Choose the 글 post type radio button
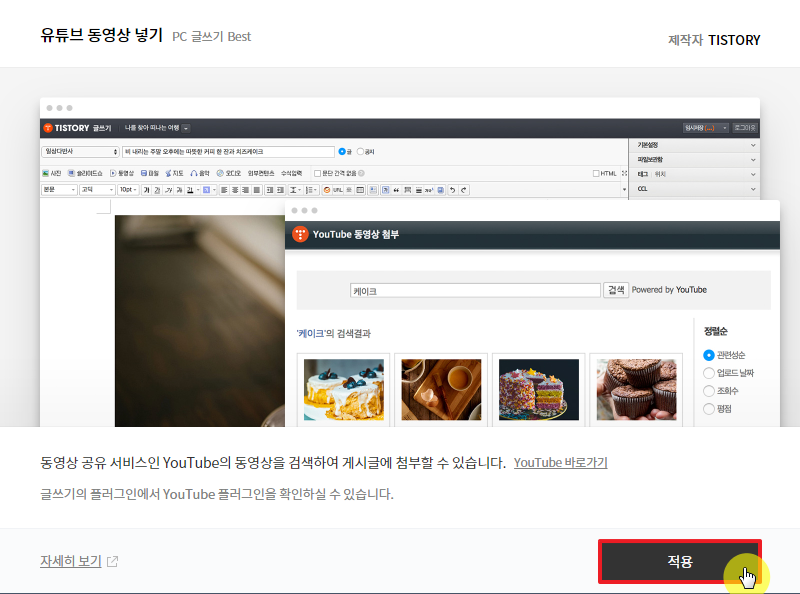Viewport: 800px width, 594px height. tap(342, 152)
